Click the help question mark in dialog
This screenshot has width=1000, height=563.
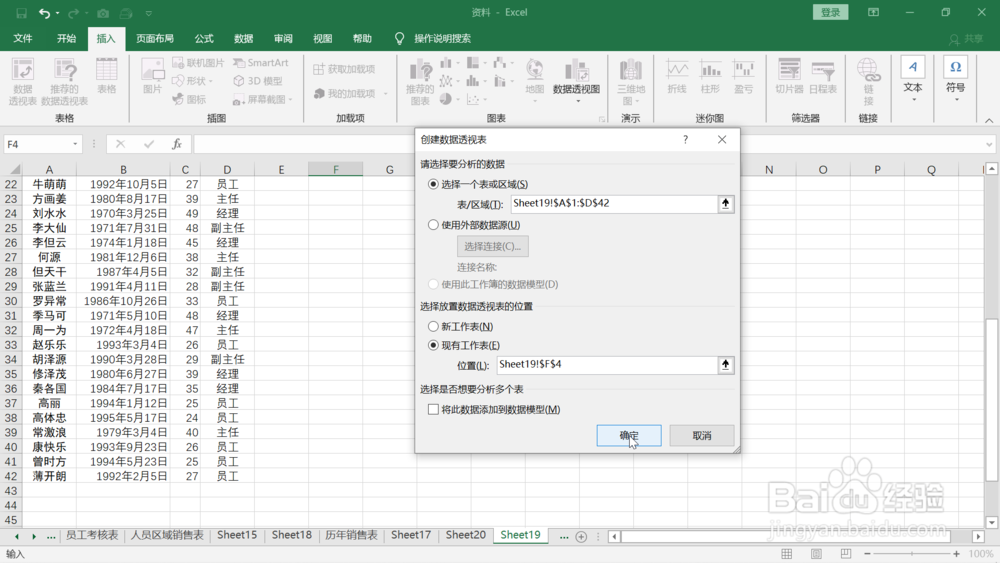tap(686, 139)
